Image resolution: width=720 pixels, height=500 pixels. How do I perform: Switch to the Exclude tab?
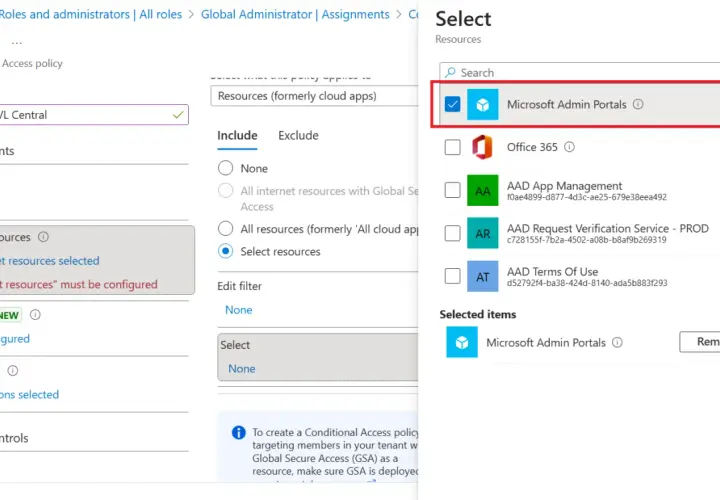[298, 135]
